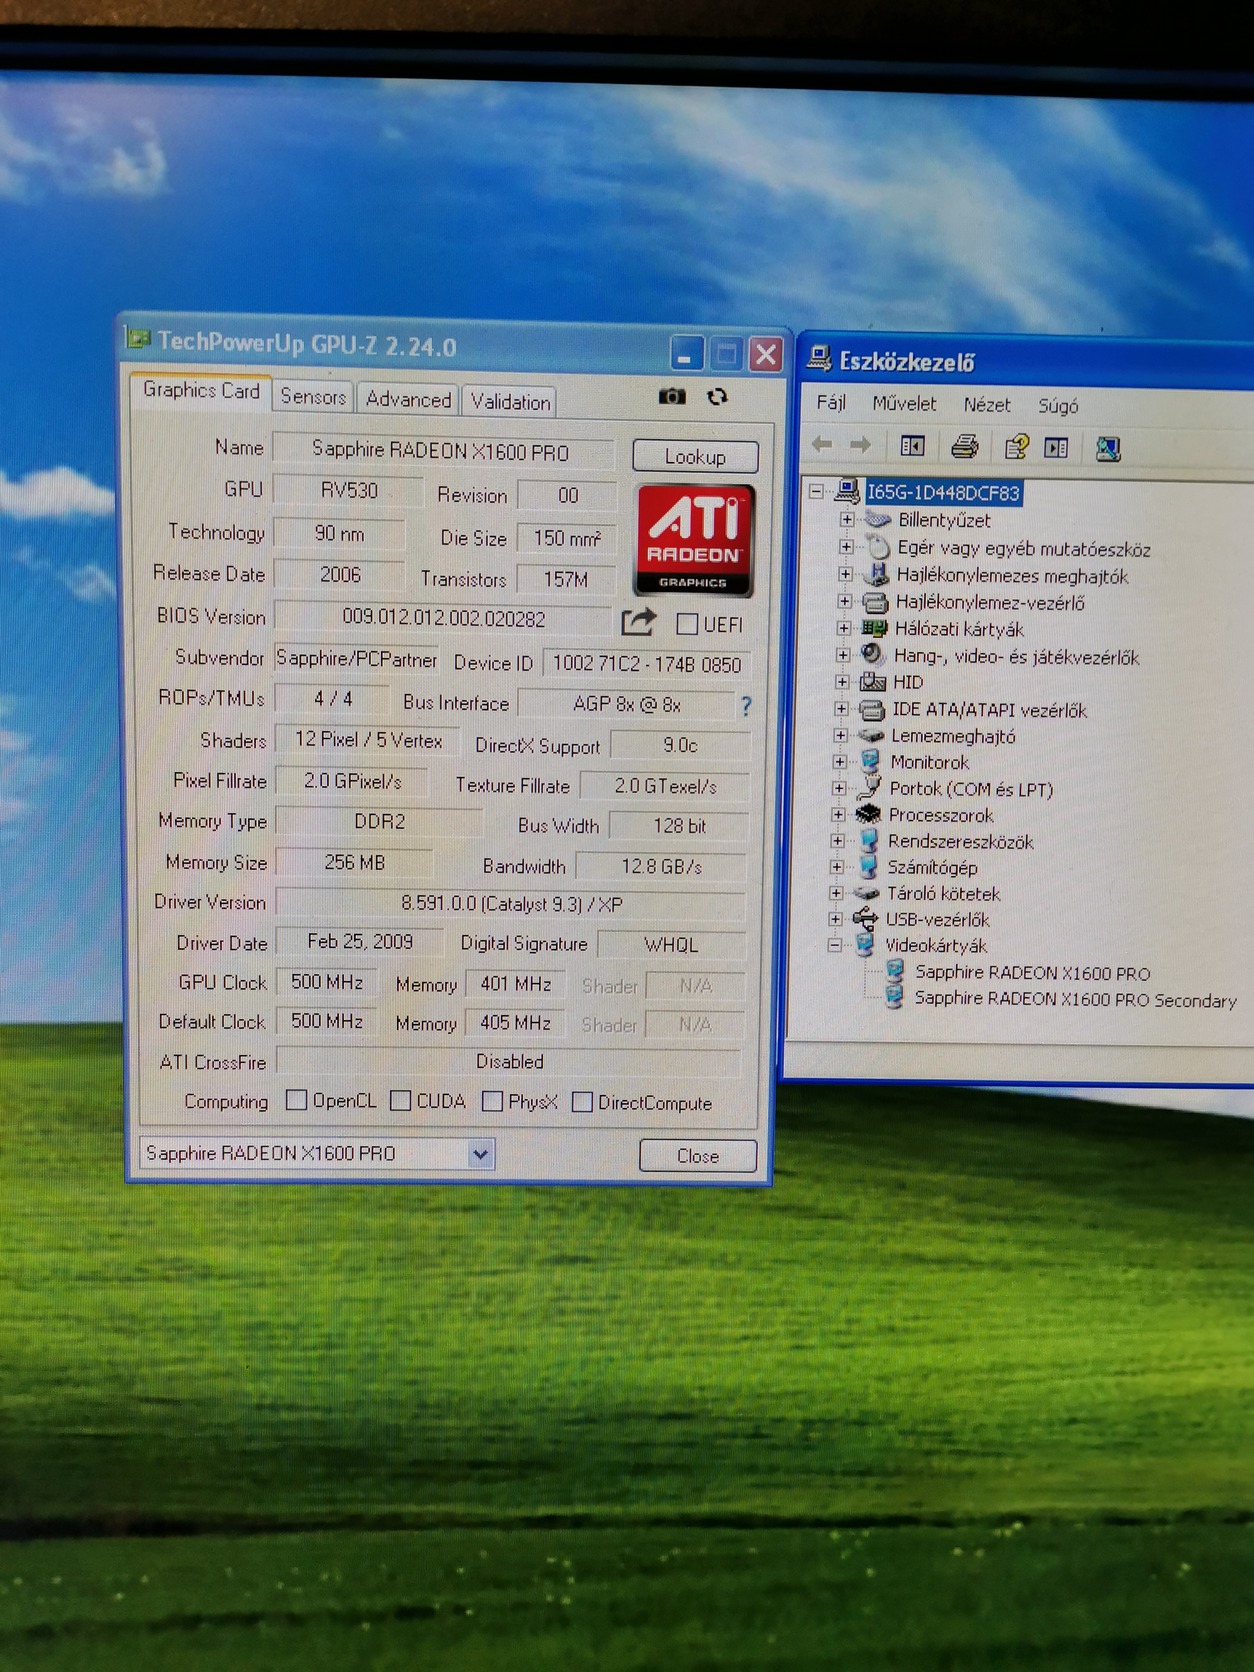Click the Driver Version field
The width and height of the screenshot is (1254, 1672).
(x=511, y=904)
